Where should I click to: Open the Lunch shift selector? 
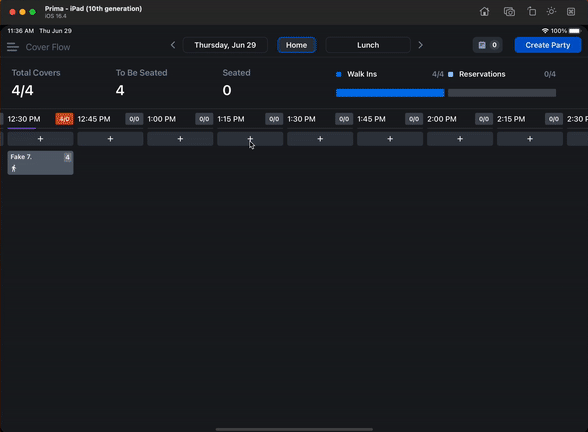pos(368,45)
